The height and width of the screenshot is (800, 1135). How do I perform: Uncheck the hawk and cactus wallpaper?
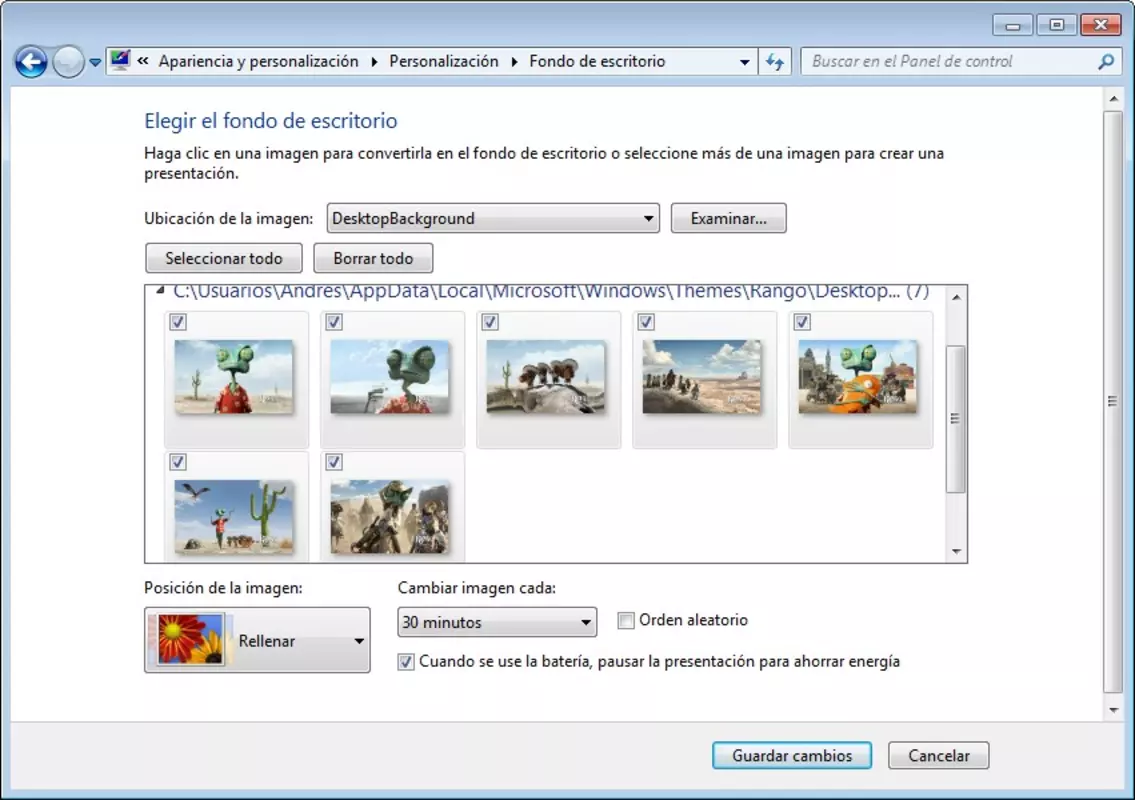[178, 462]
